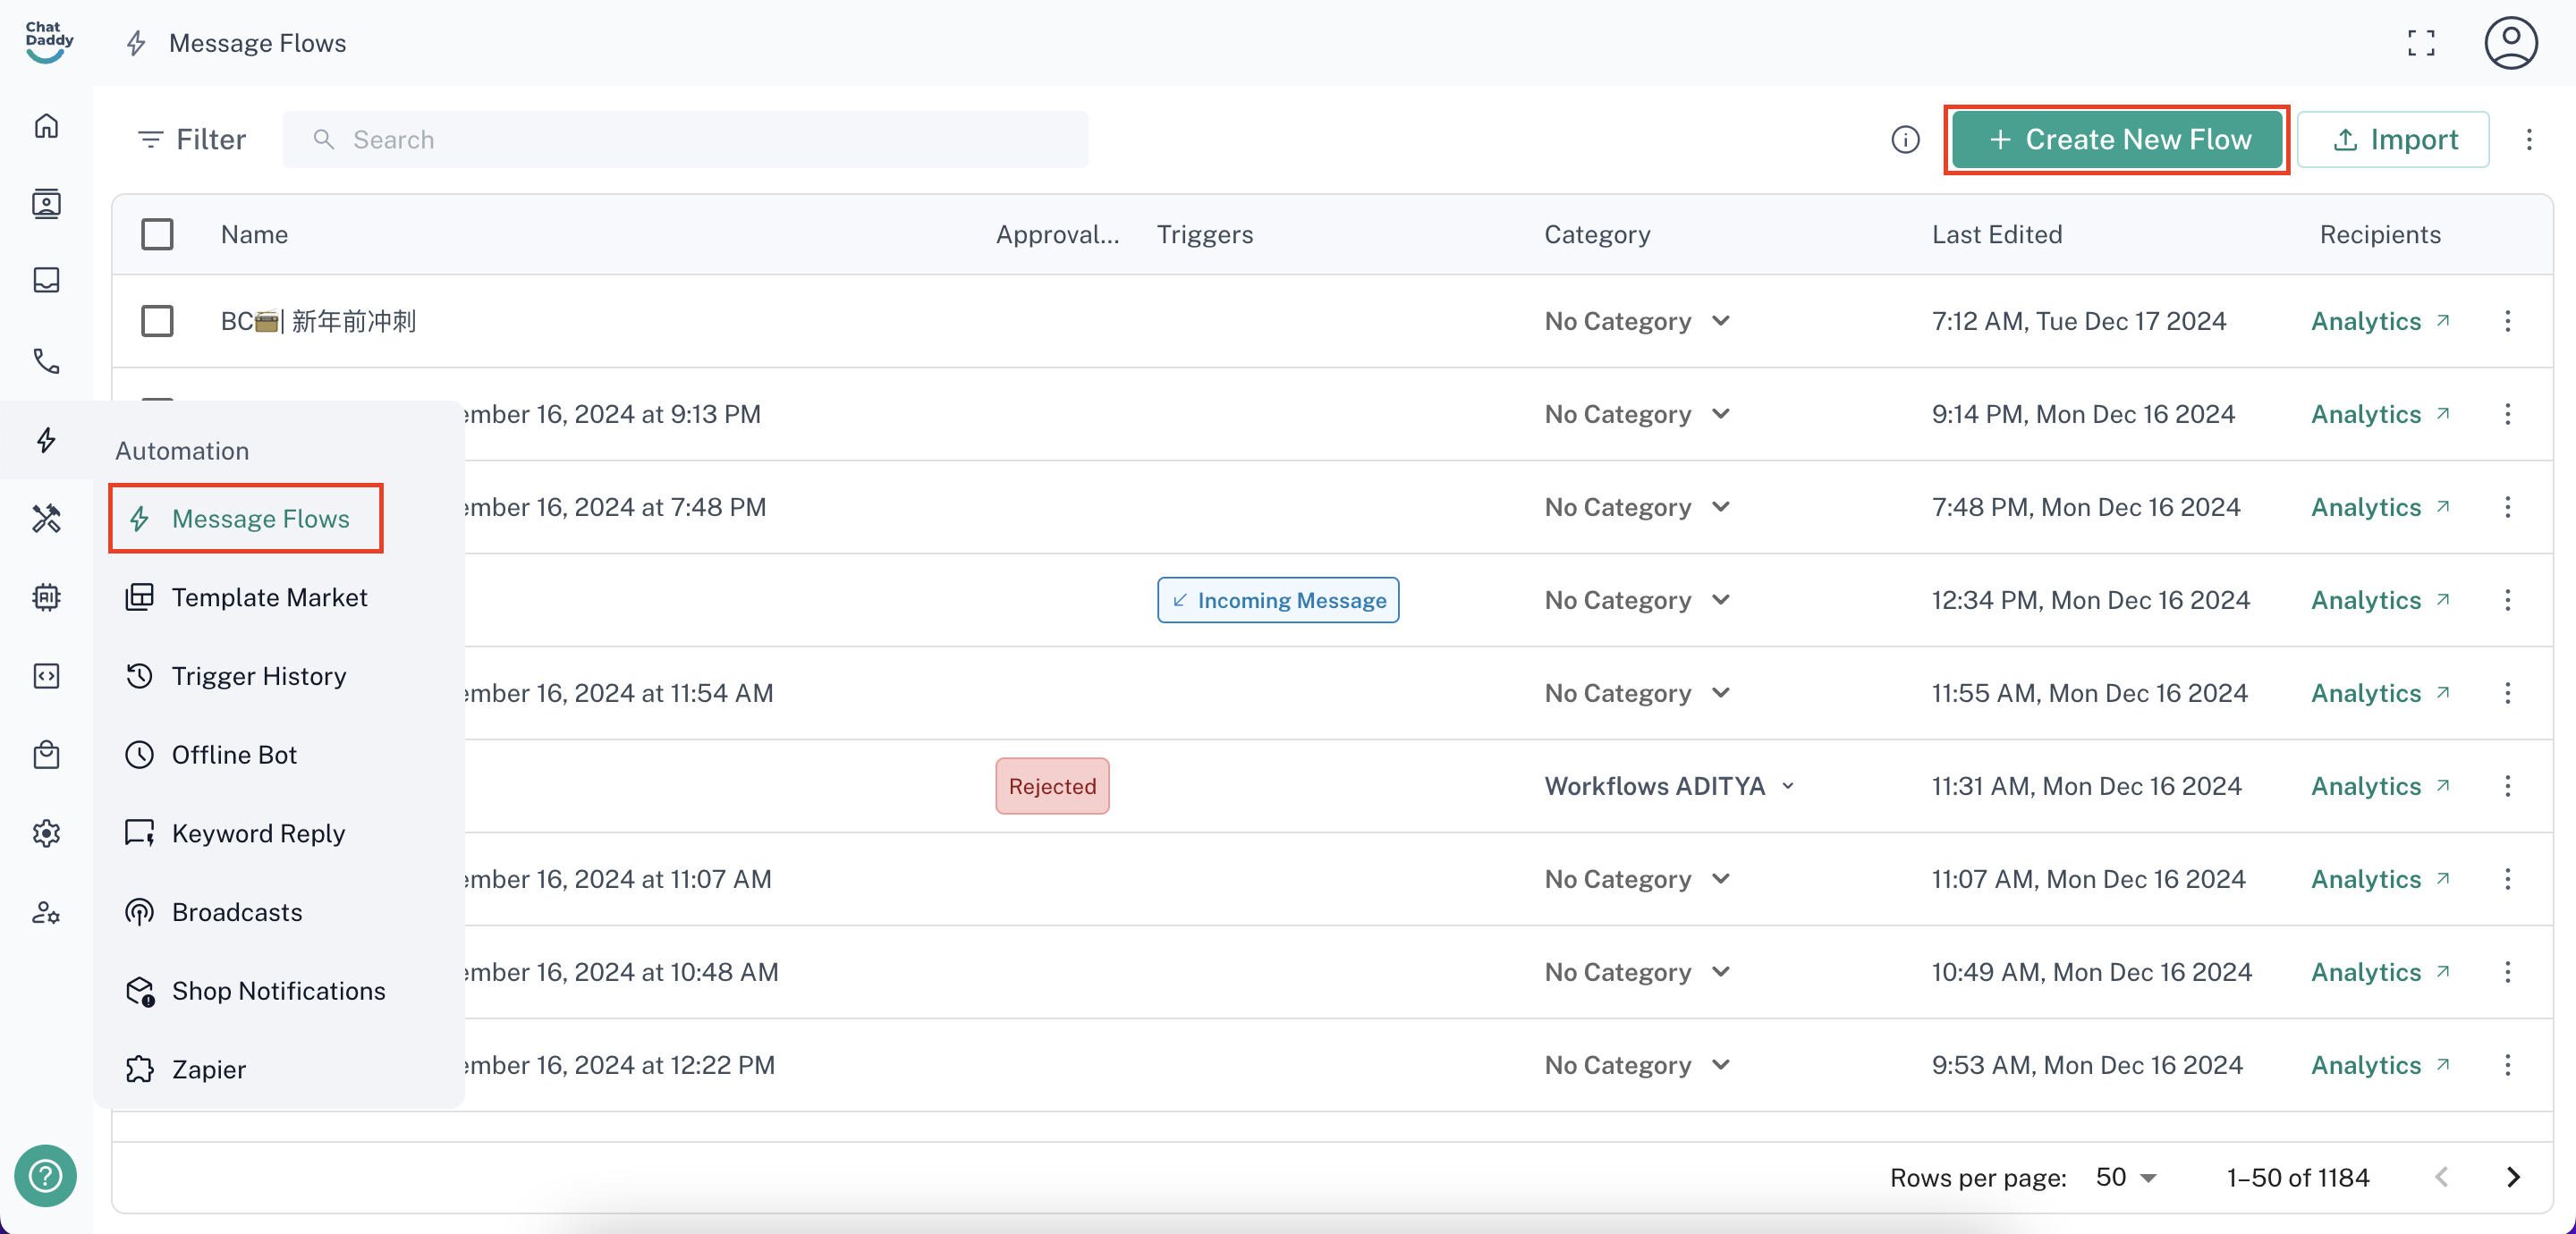Check the box for BC 新年前冲刺 flow

(x=157, y=321)
